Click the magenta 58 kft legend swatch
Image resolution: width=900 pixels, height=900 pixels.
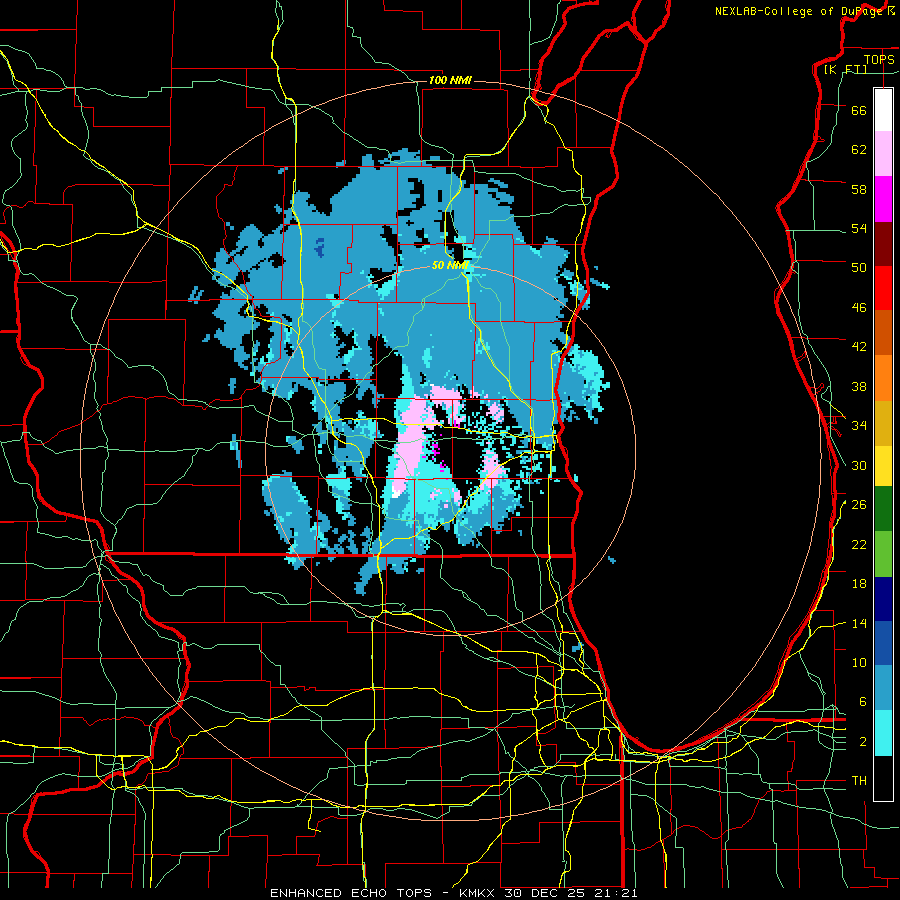pos(883,199)
